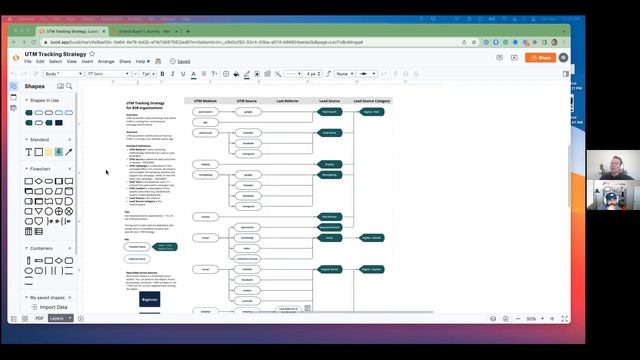The height and width of the screenshot is (360, 640).
Task: Open the None start arrow dropdown
Action: (344, 74)
